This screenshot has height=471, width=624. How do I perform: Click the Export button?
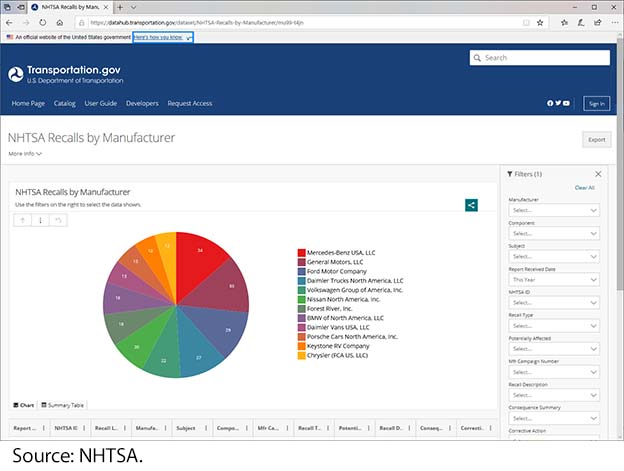coord(597,140)
